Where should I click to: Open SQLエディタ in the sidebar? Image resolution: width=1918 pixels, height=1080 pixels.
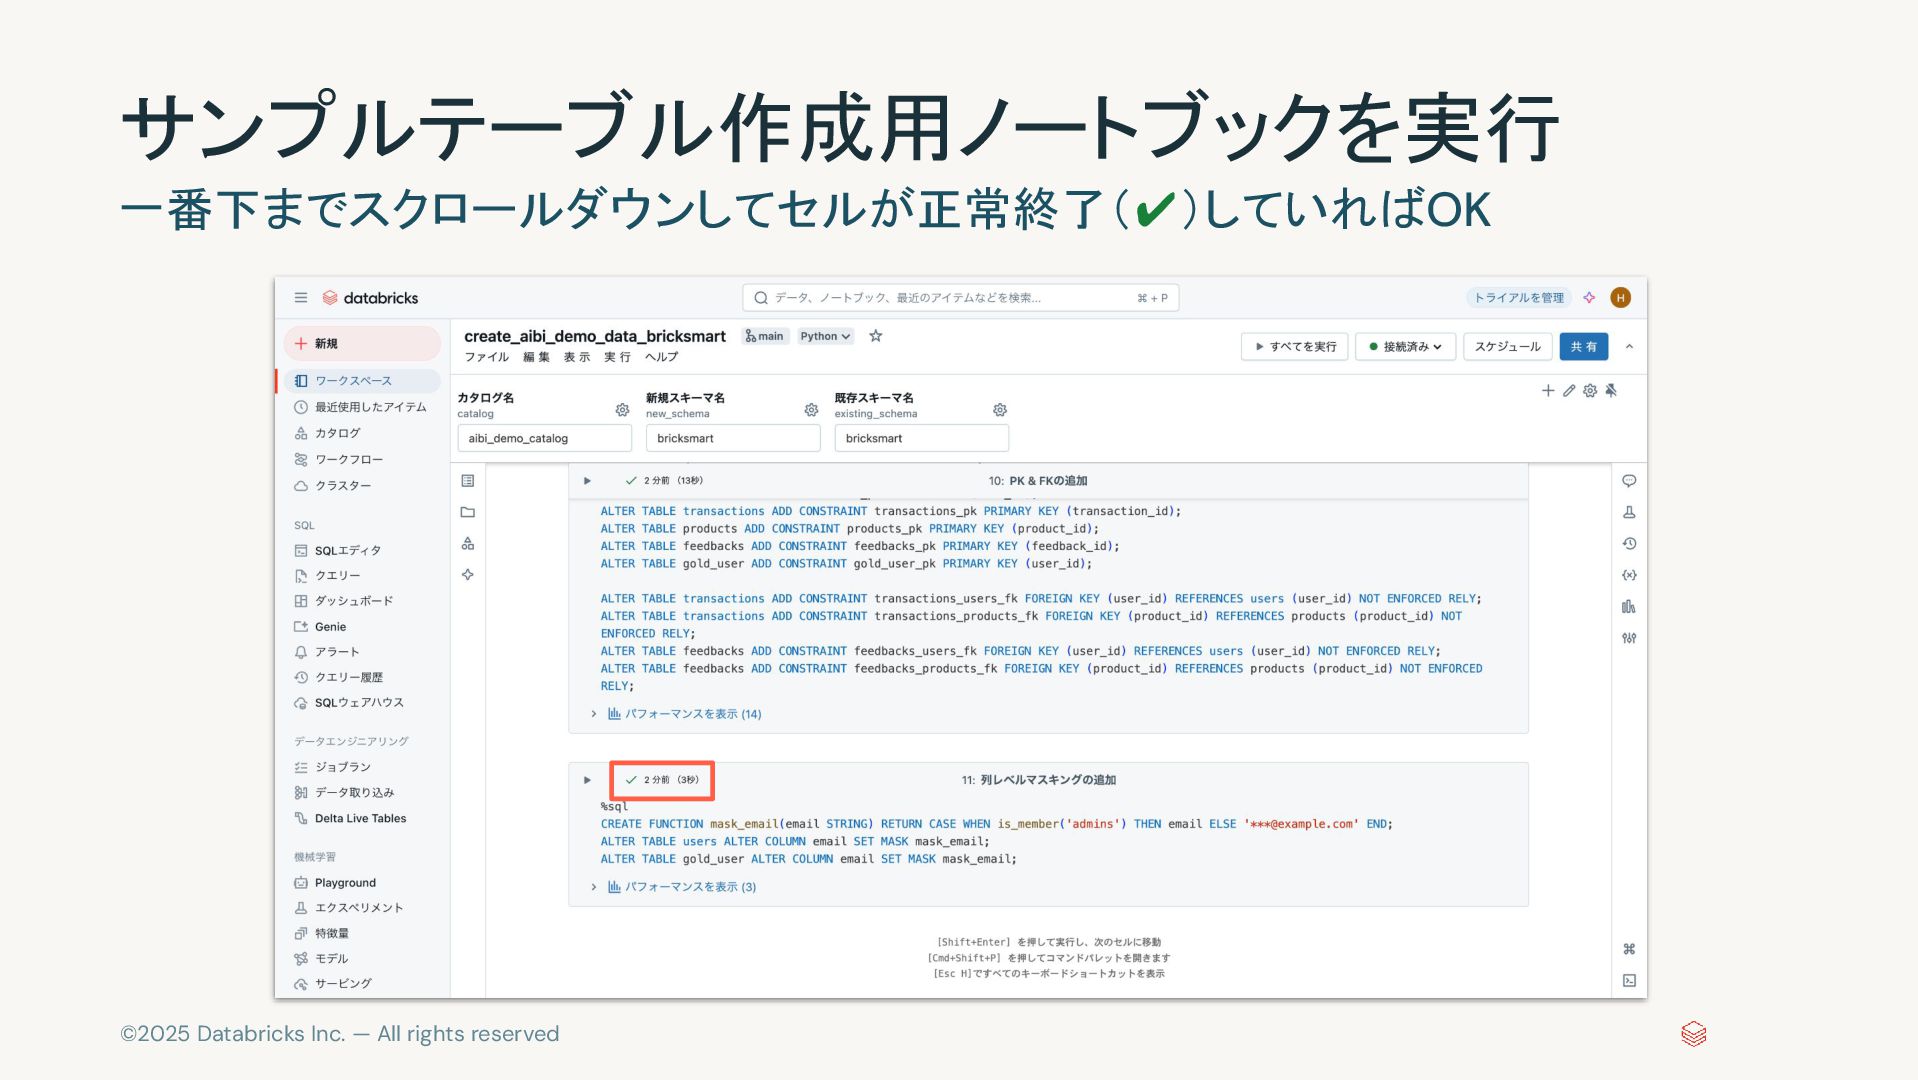tap(362, 551)
